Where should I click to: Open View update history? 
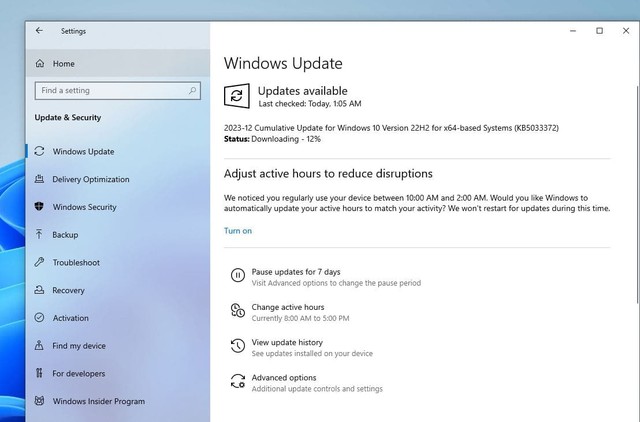tap(287, 342)
